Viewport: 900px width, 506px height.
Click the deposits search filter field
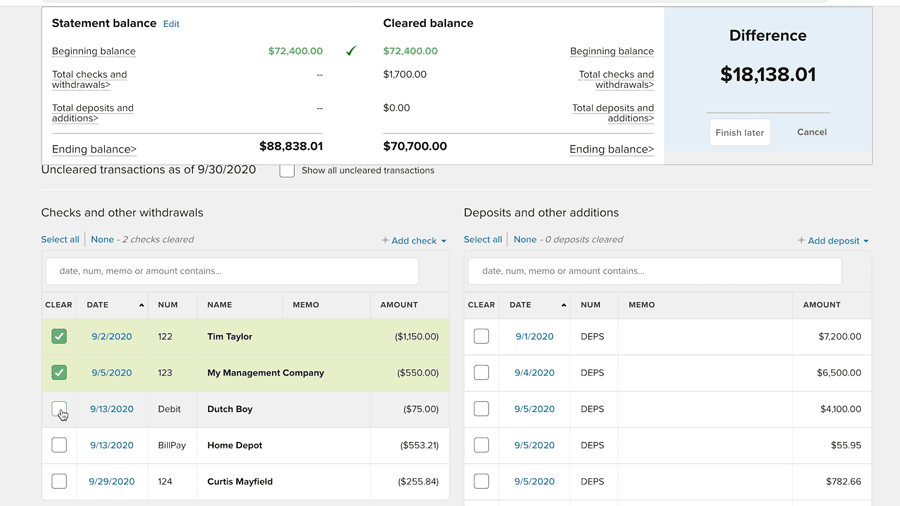coord(654,271)
